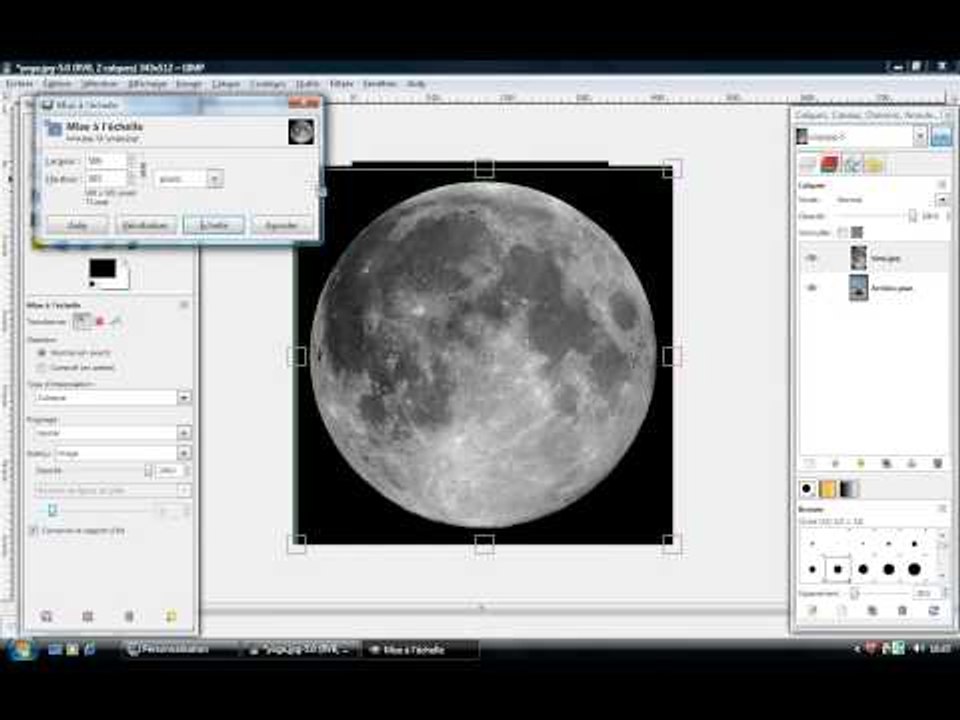Open the layer Mode dropdown (Normal)
The width and height of the screenshot is (960, 720).
pos(891,200)
